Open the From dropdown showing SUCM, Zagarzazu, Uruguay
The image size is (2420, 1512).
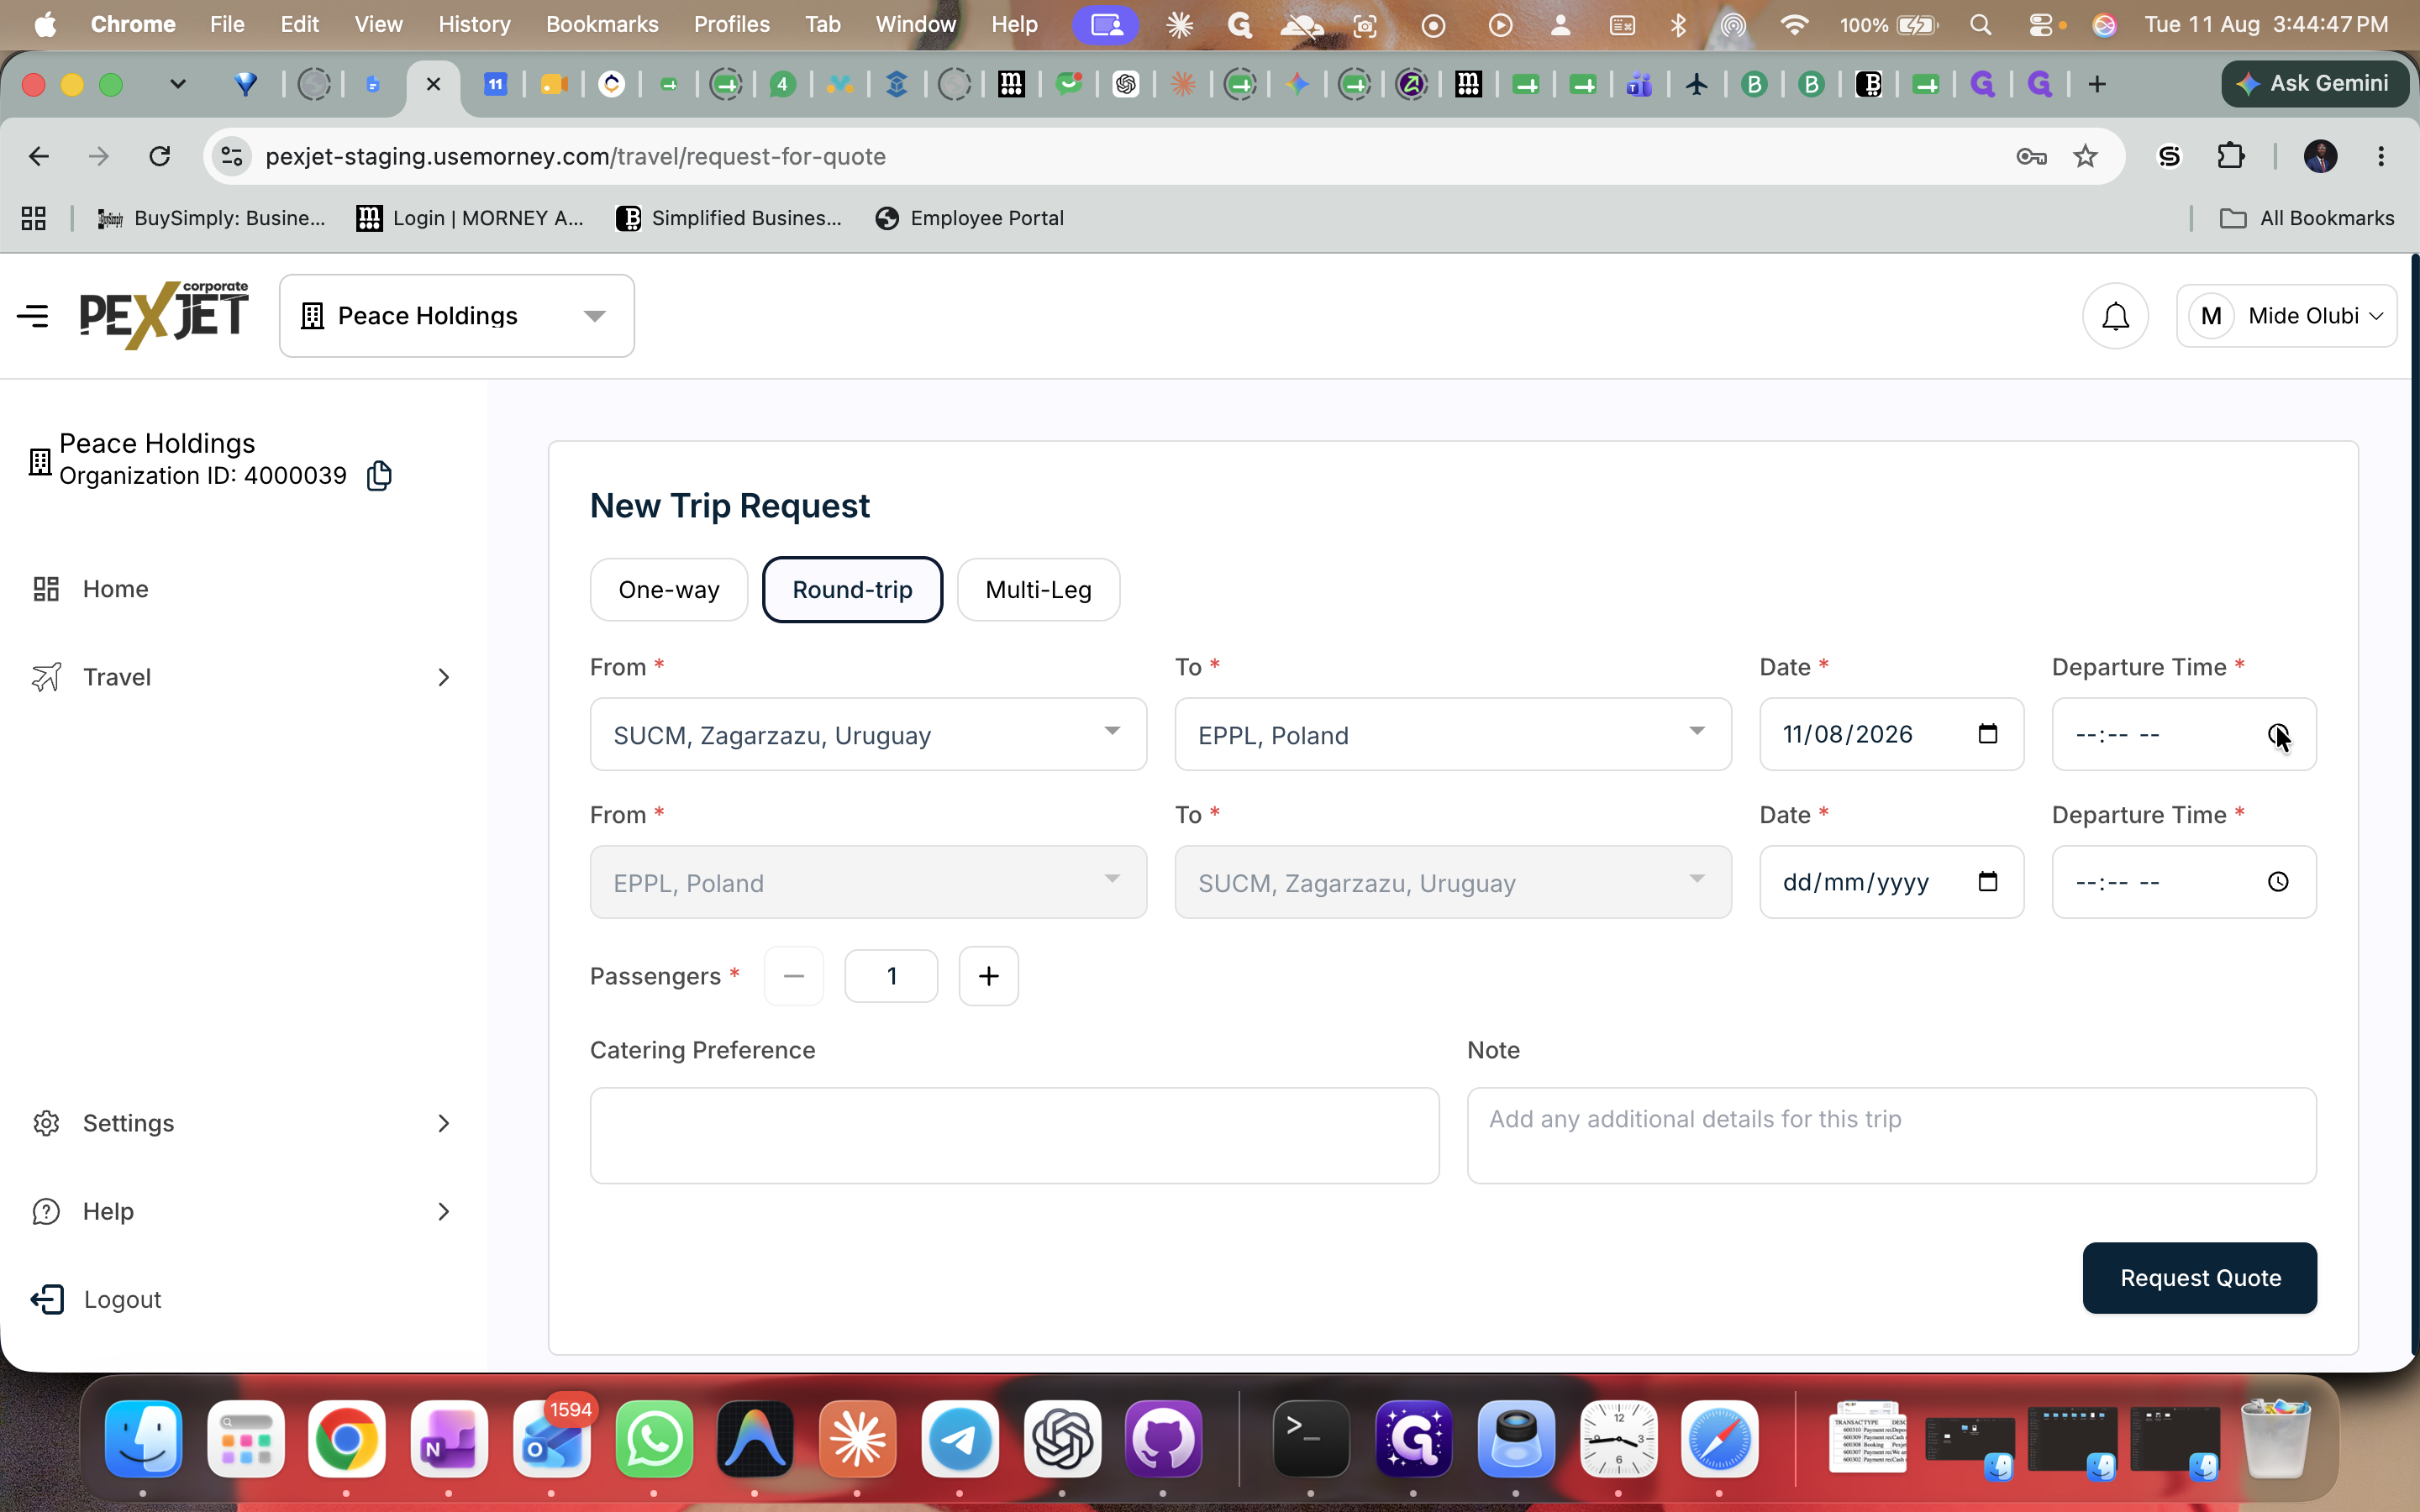(868, 734)
